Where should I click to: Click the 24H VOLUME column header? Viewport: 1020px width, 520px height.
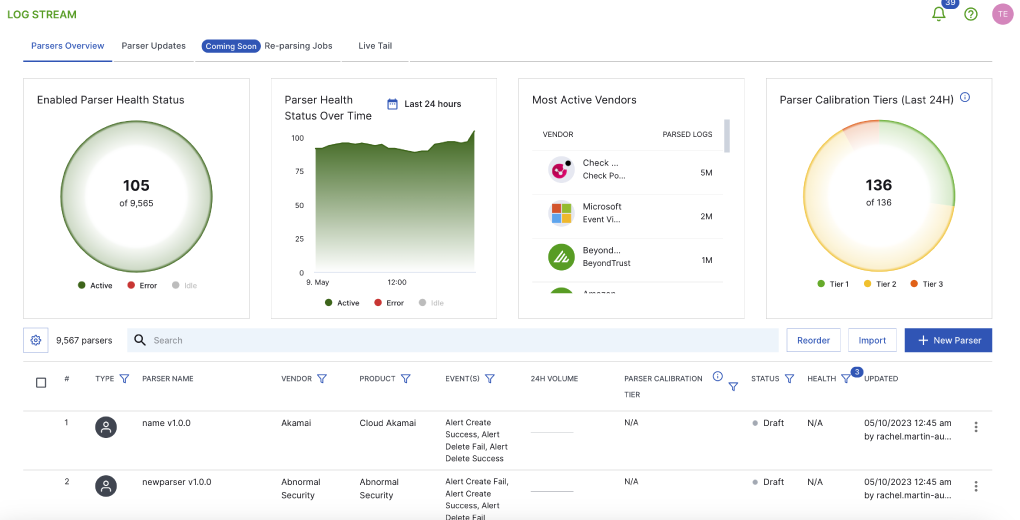click(554, 379)
